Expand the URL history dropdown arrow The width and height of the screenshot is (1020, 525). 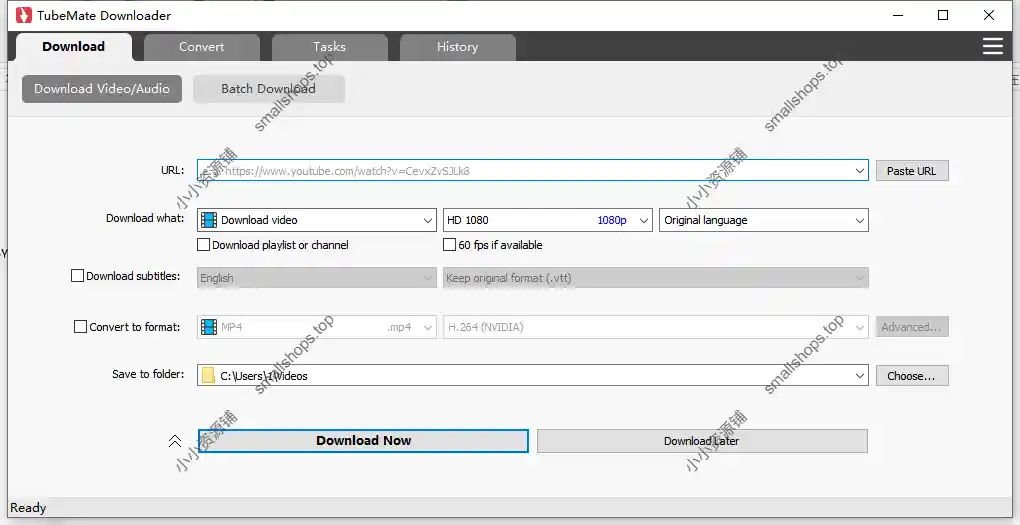pyautogui.click(x=859, y=171)
